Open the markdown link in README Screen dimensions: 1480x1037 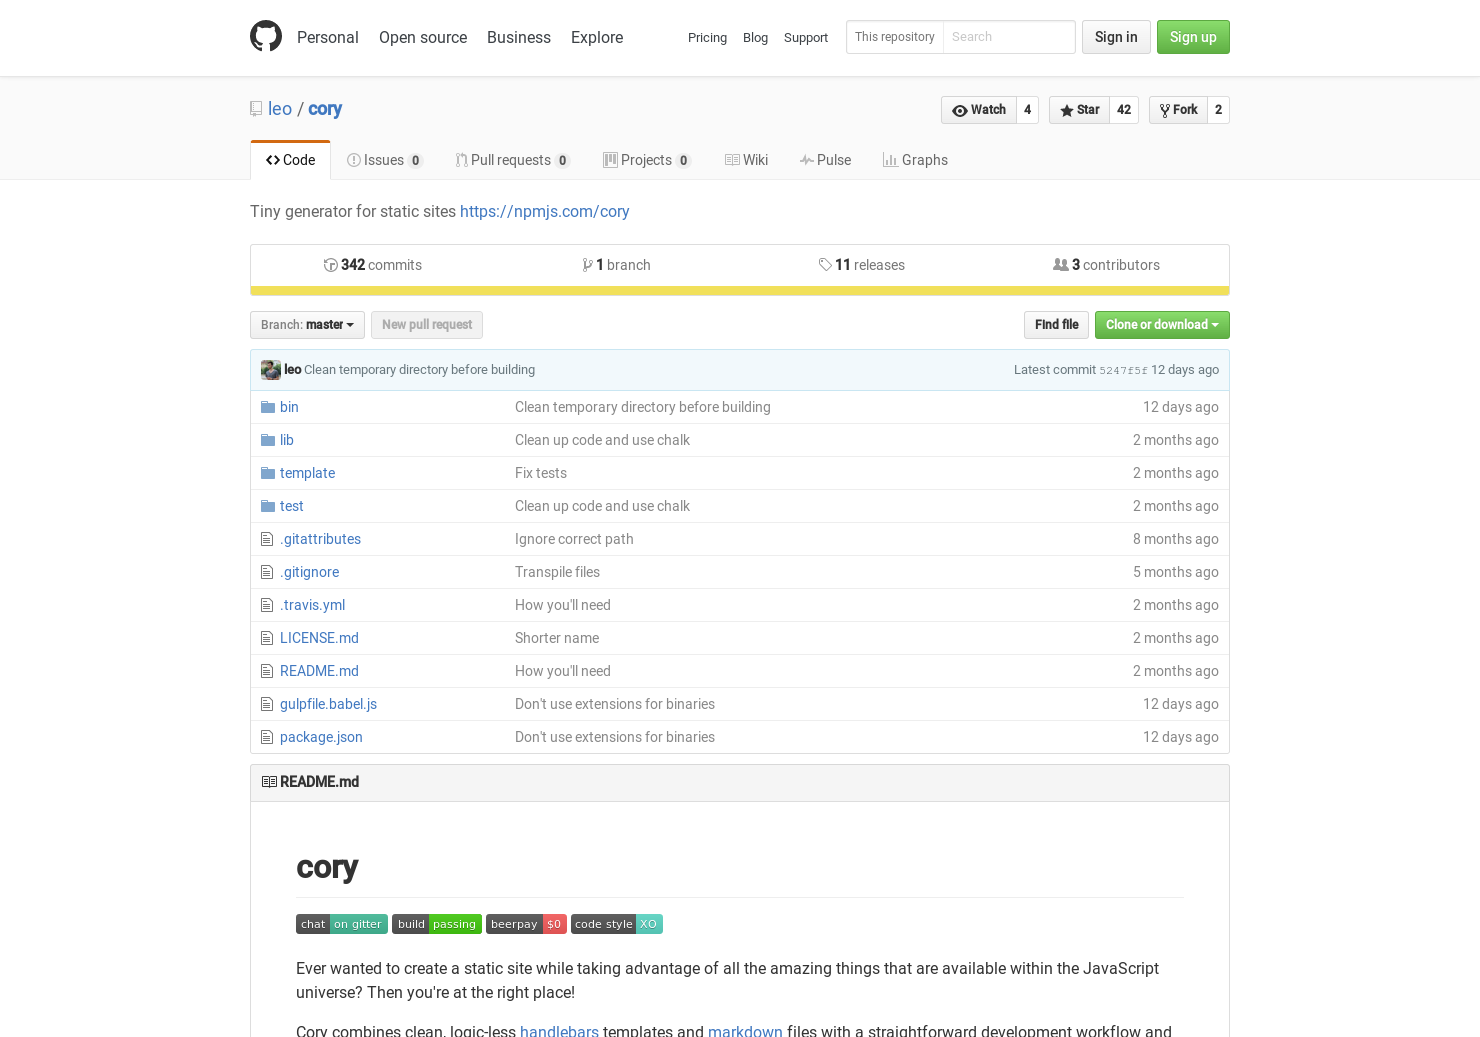[745, 1031]
